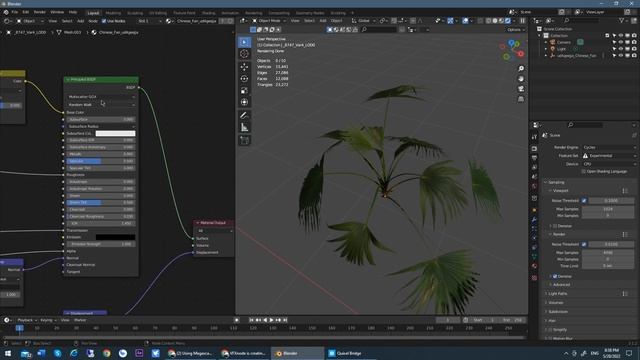Select rendered viewport shading mode

(508, 20)
